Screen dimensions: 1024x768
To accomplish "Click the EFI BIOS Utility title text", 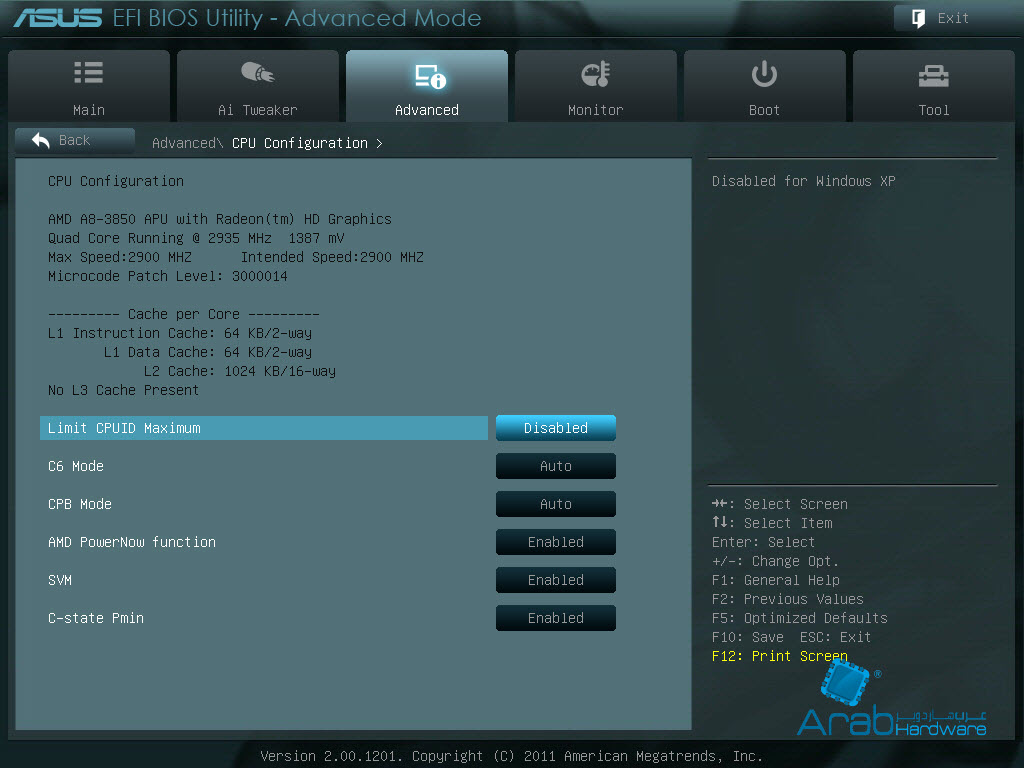I will tap(297, 18).
